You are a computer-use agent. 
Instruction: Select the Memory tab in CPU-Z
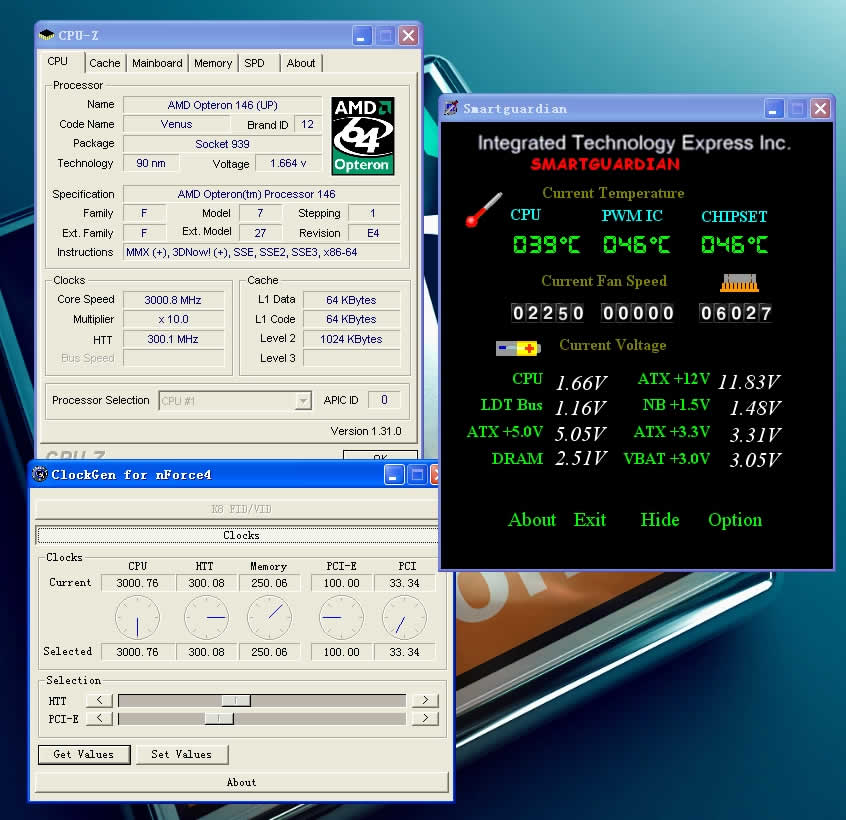pyautogui.click(x=213, y=63)
